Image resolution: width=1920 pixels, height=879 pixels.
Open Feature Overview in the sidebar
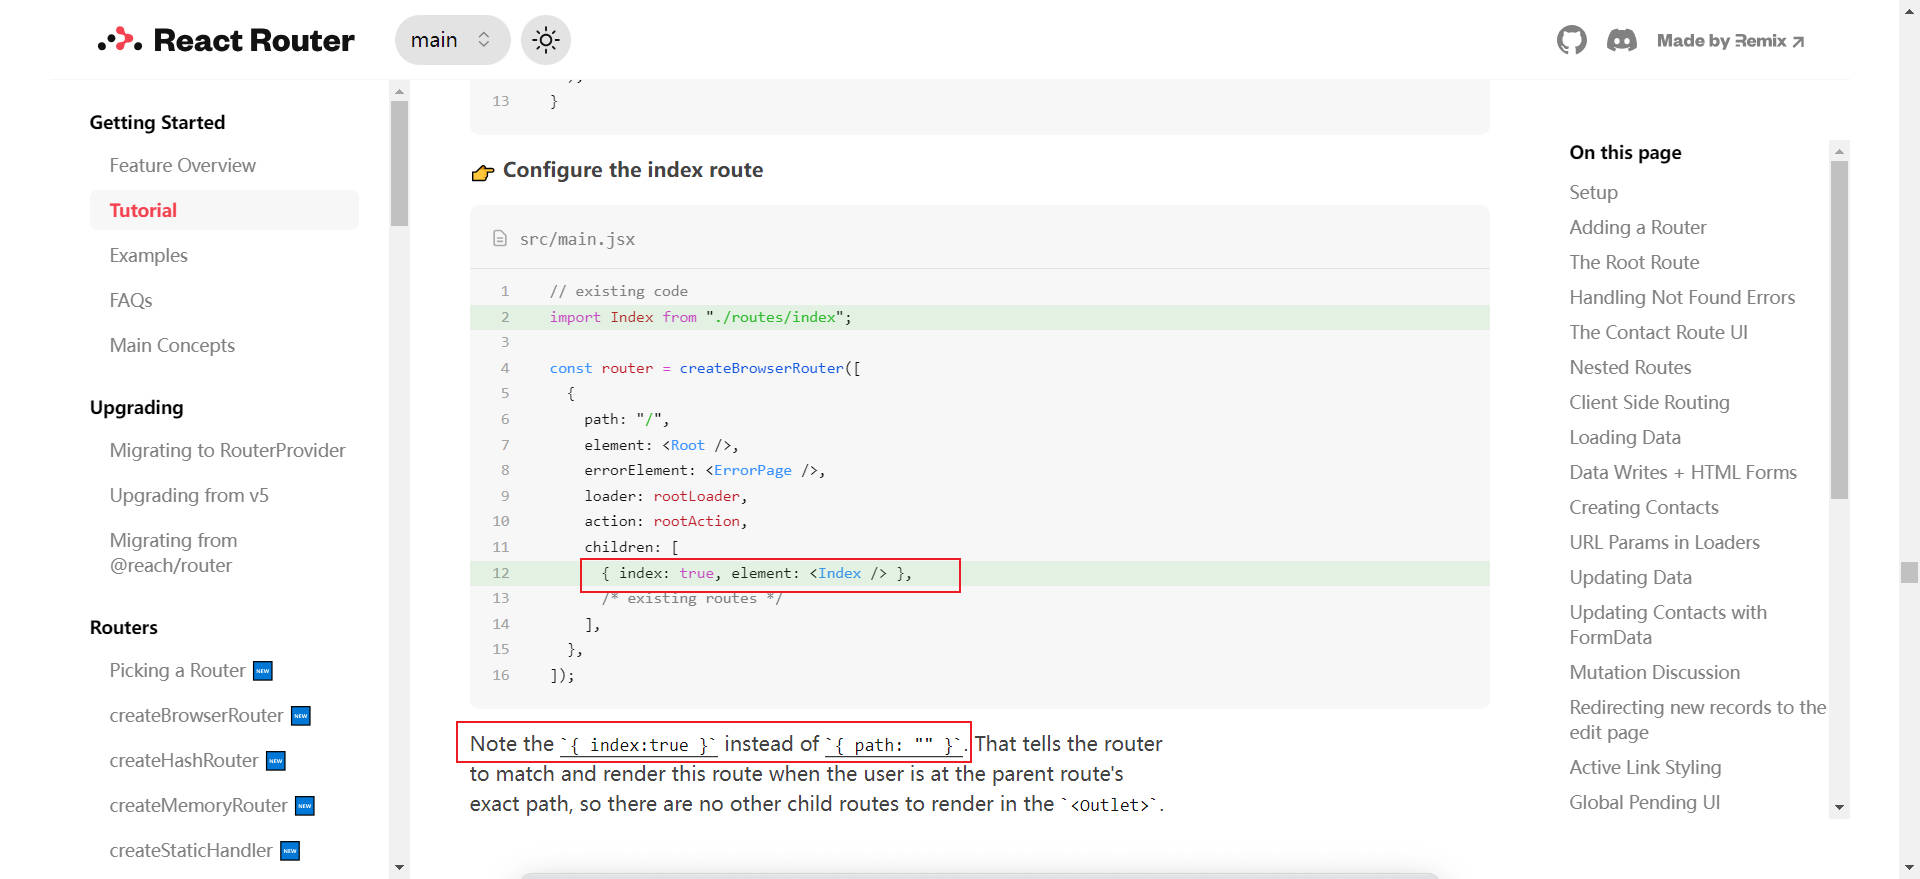pos(182,165)
